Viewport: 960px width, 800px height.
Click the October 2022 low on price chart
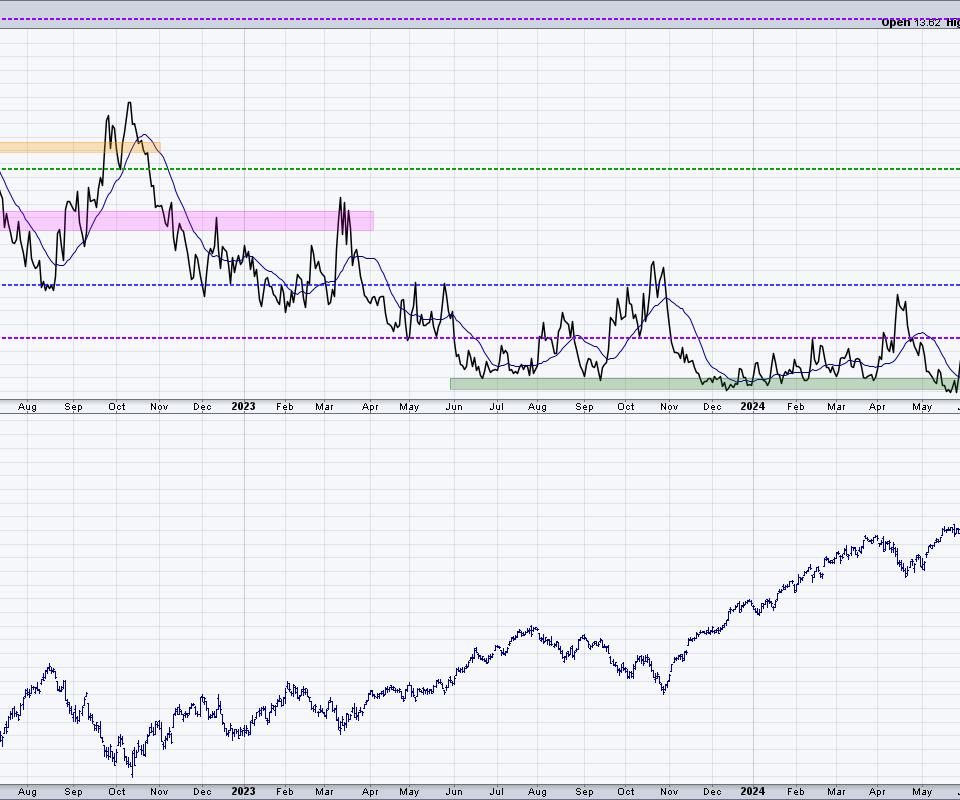coord(132,773)
